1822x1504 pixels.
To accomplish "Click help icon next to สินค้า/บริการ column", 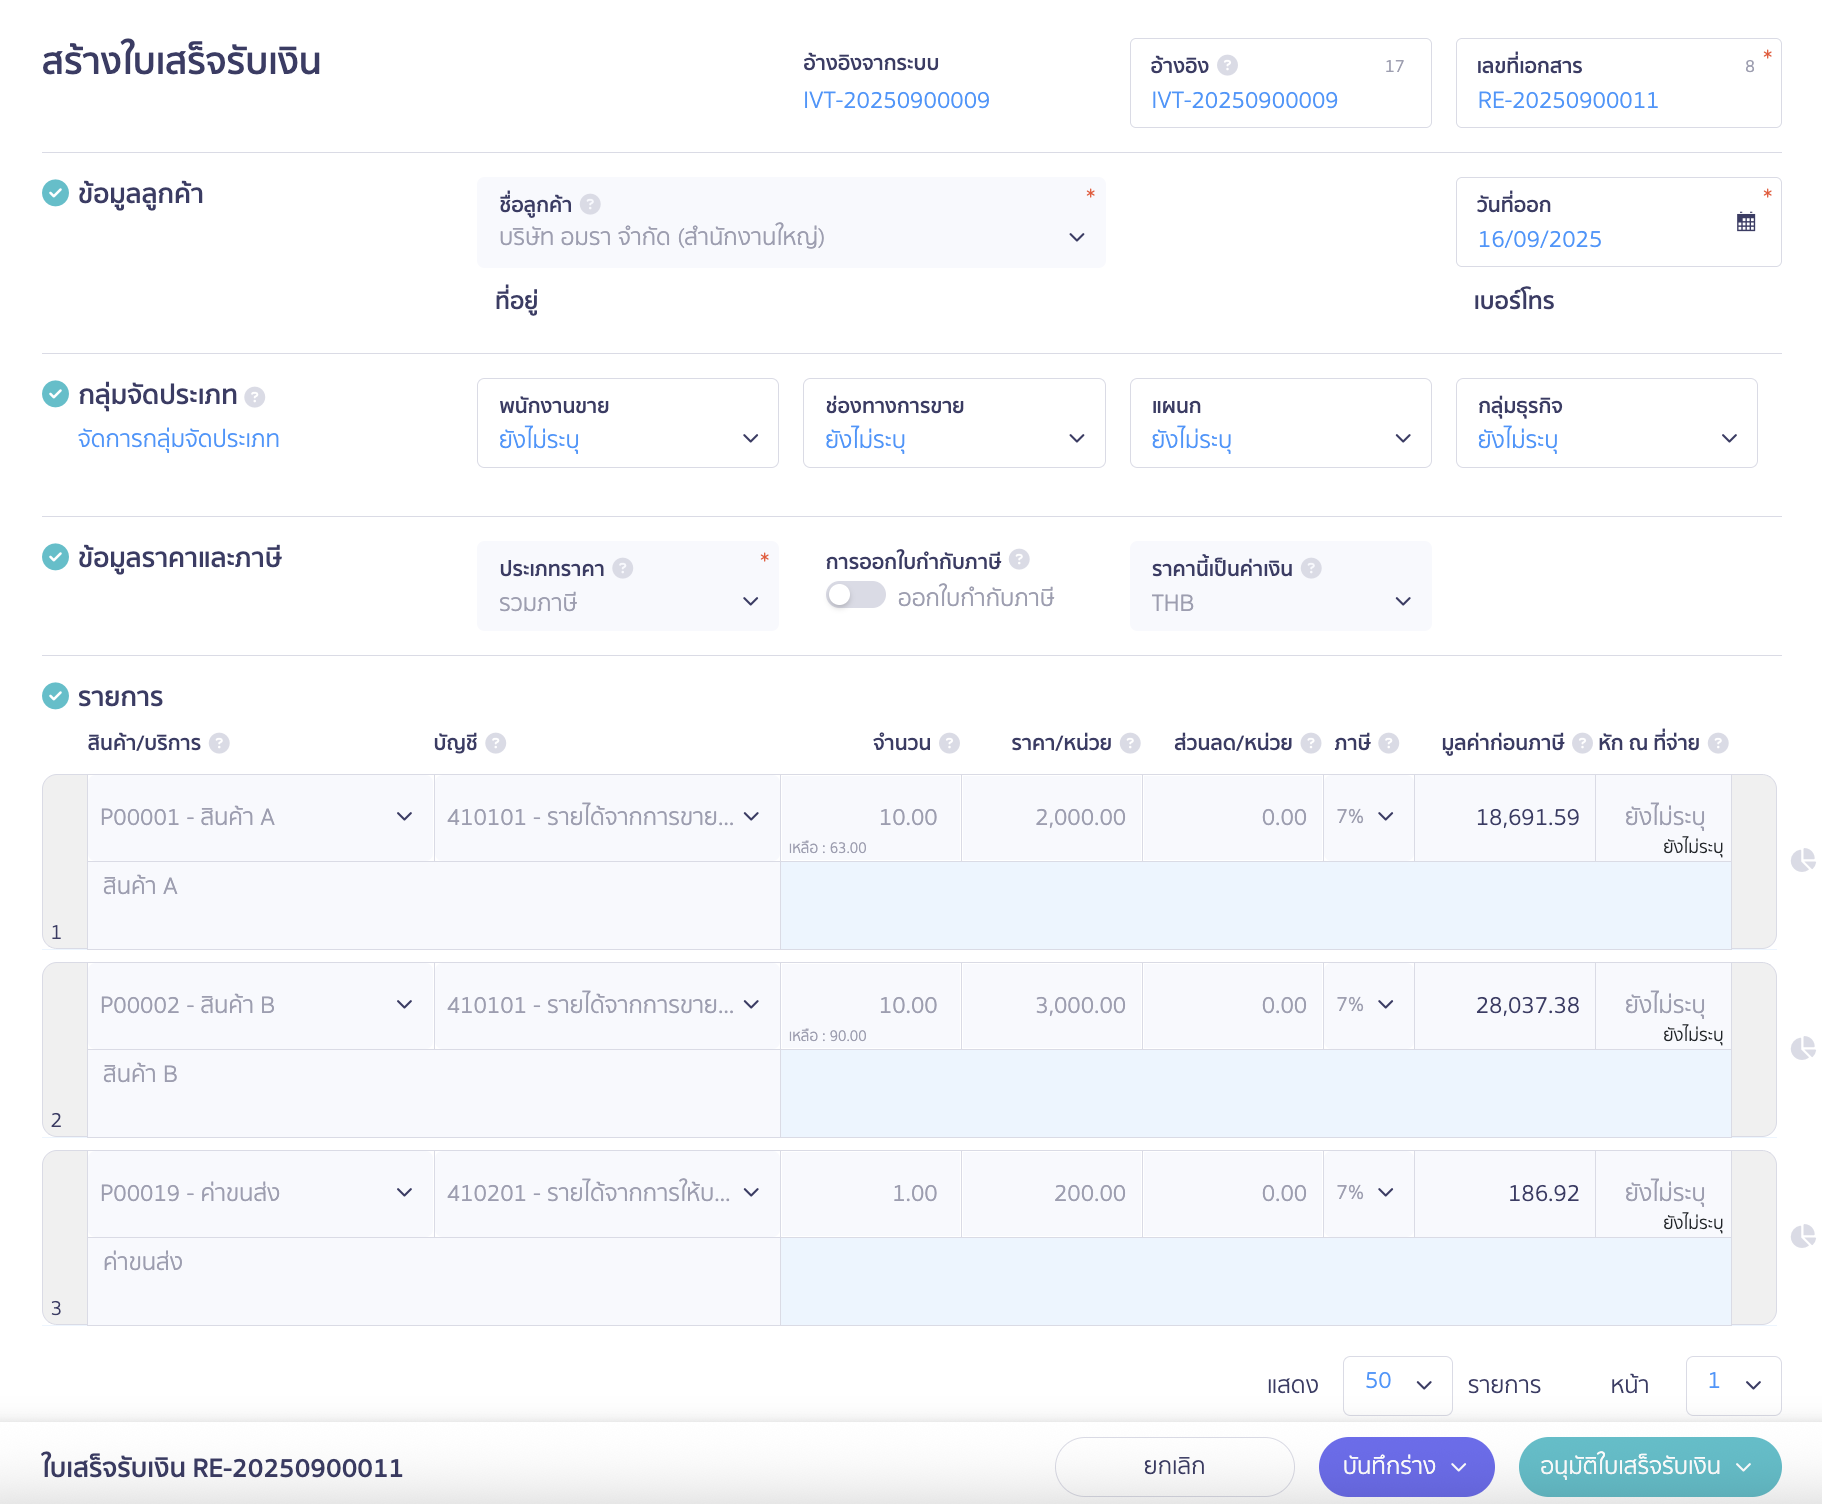I will click(x=219, y=743).
